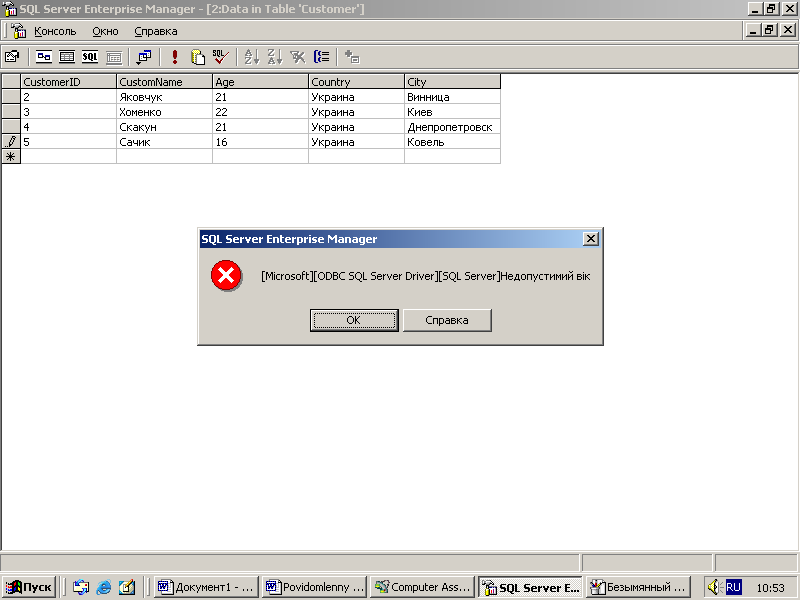Click the title bar Enterprise Manager icon
The image size is (800, 600).
(x=10, y=9)
